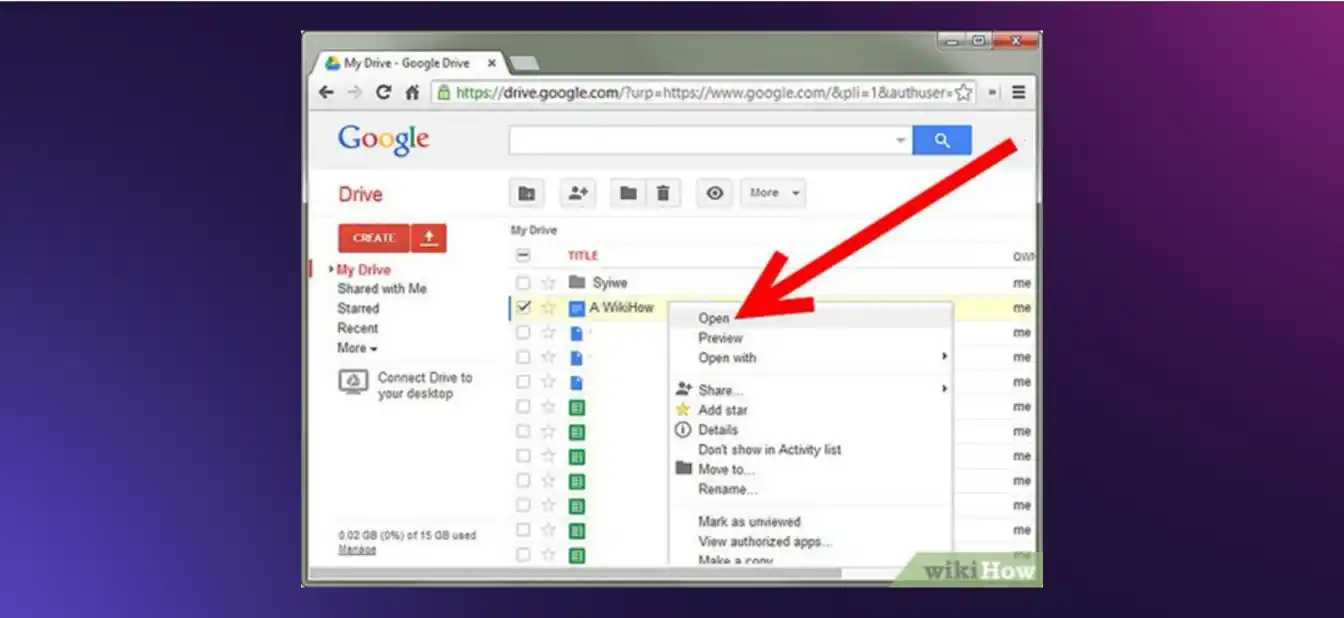Click the info icon beside Details

pyautogui.click(x=683, y=430)
